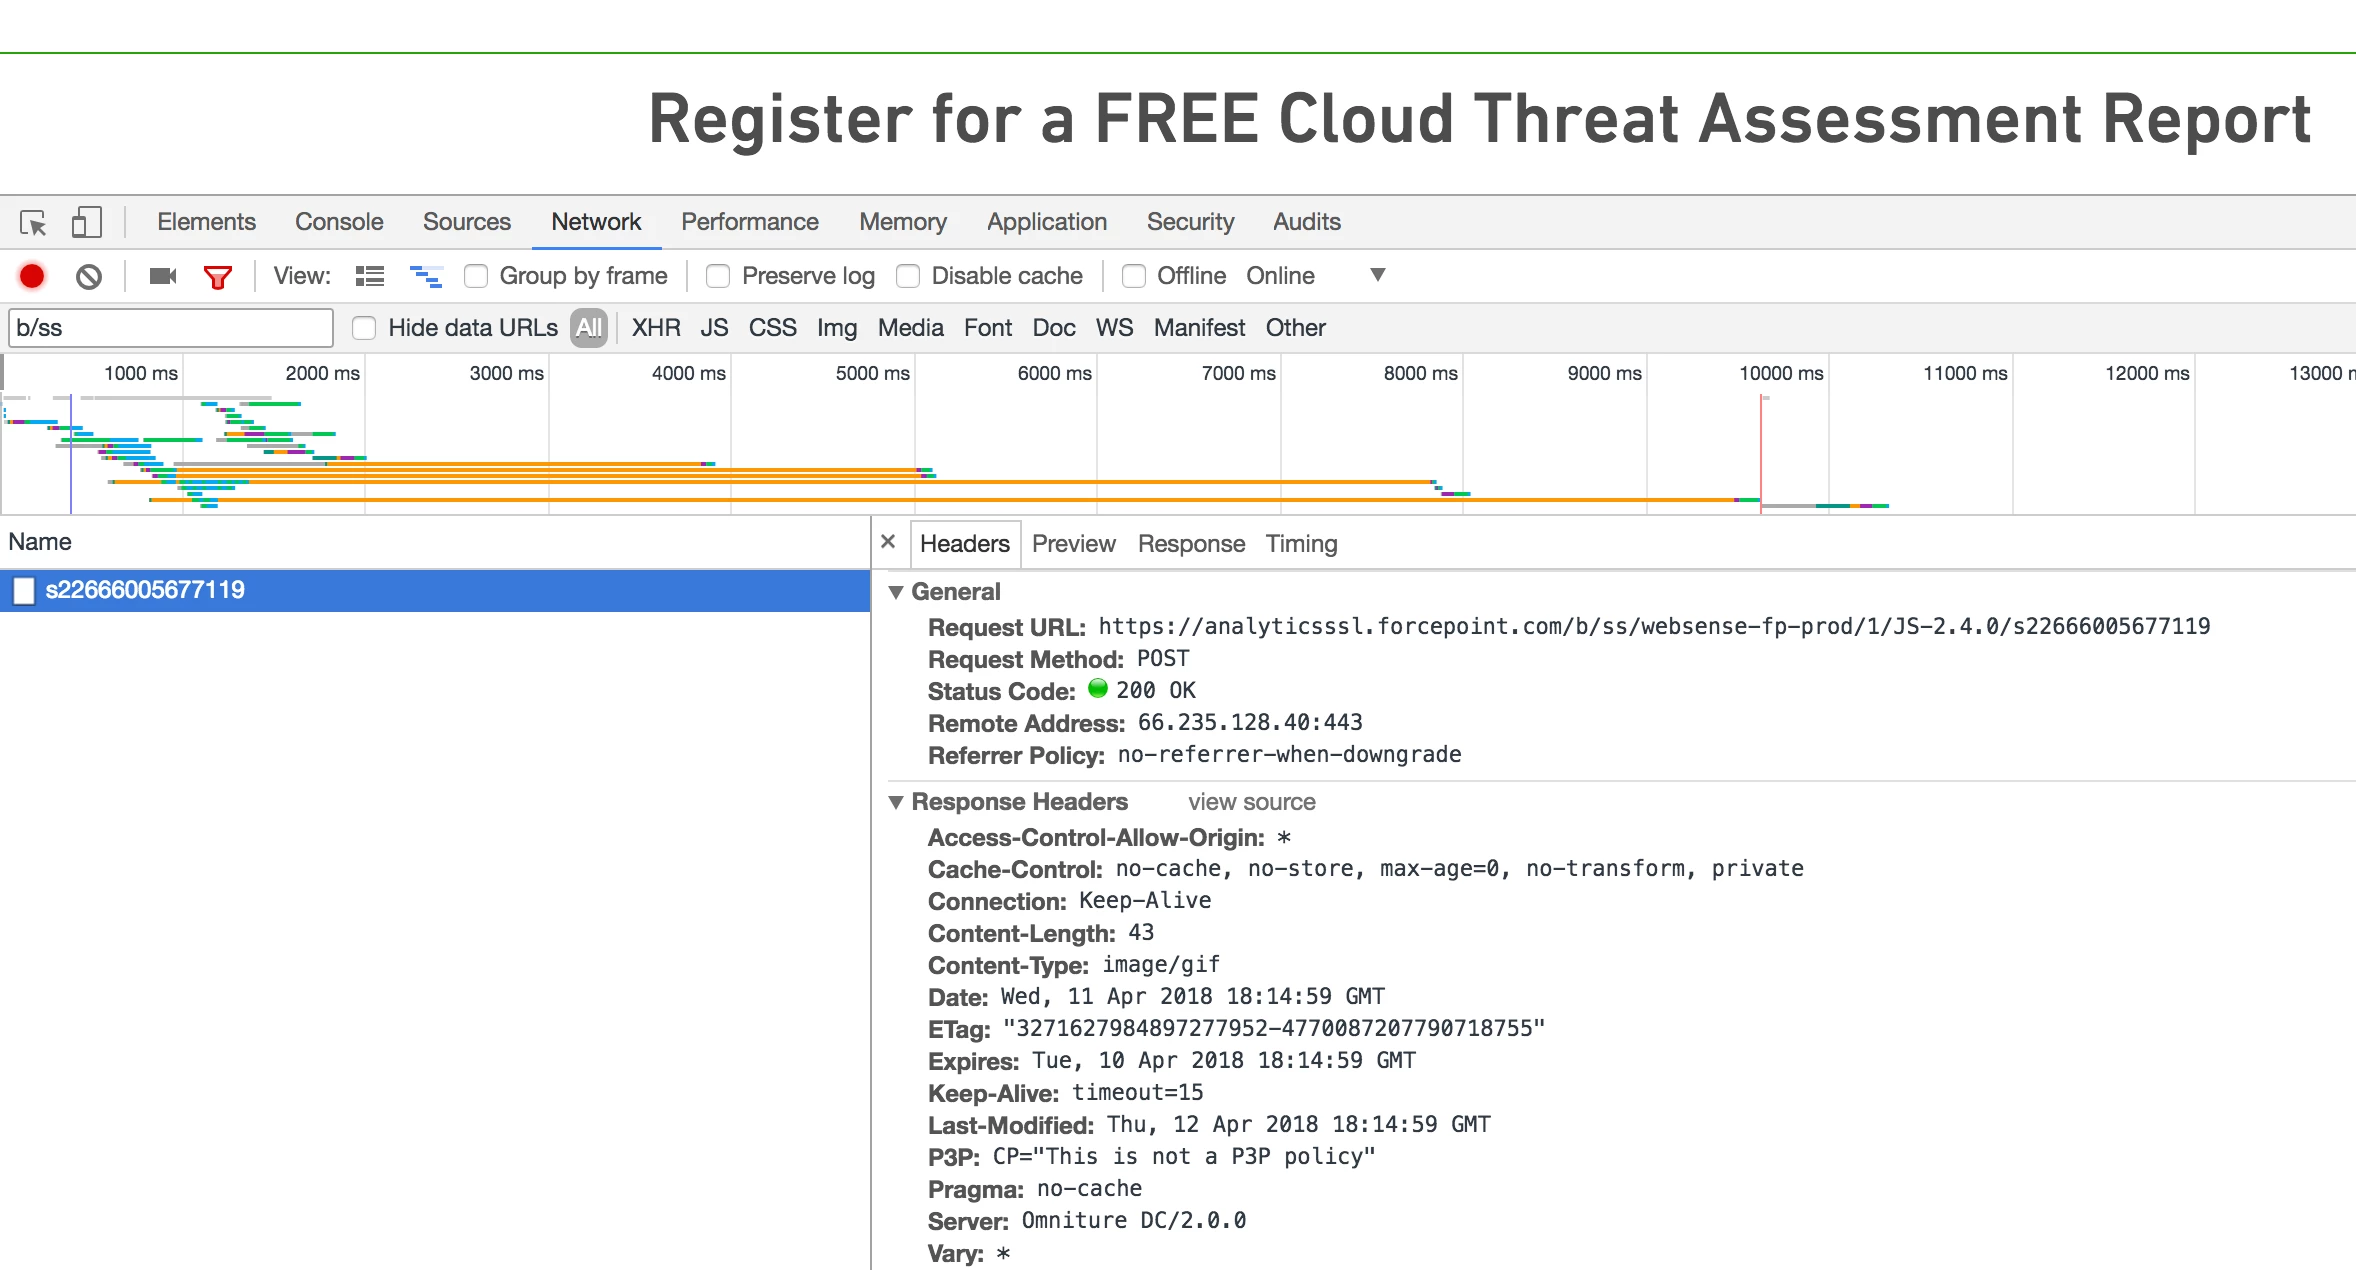The image size is (2356, 1270).
Task: Toggle the device toolbar icon
Action: click(x=86, y=222)
